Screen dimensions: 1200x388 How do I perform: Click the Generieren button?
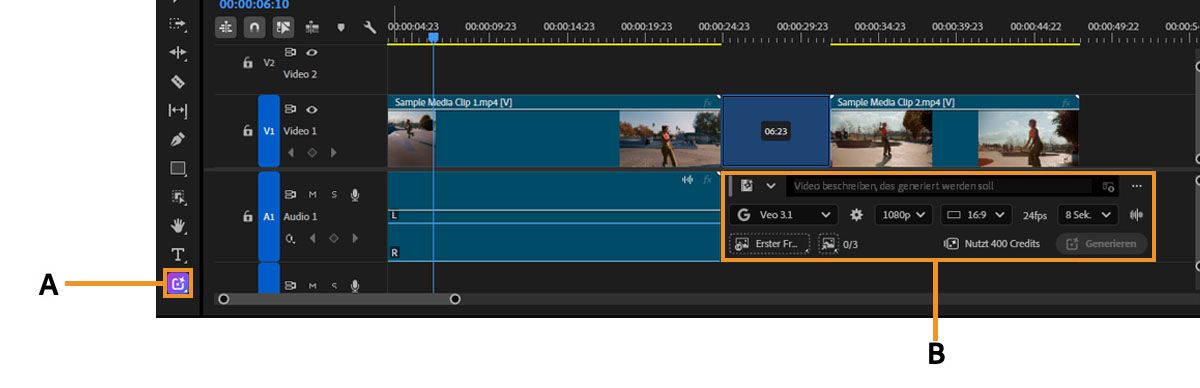pyautogui.click(x=1101, y=243)
